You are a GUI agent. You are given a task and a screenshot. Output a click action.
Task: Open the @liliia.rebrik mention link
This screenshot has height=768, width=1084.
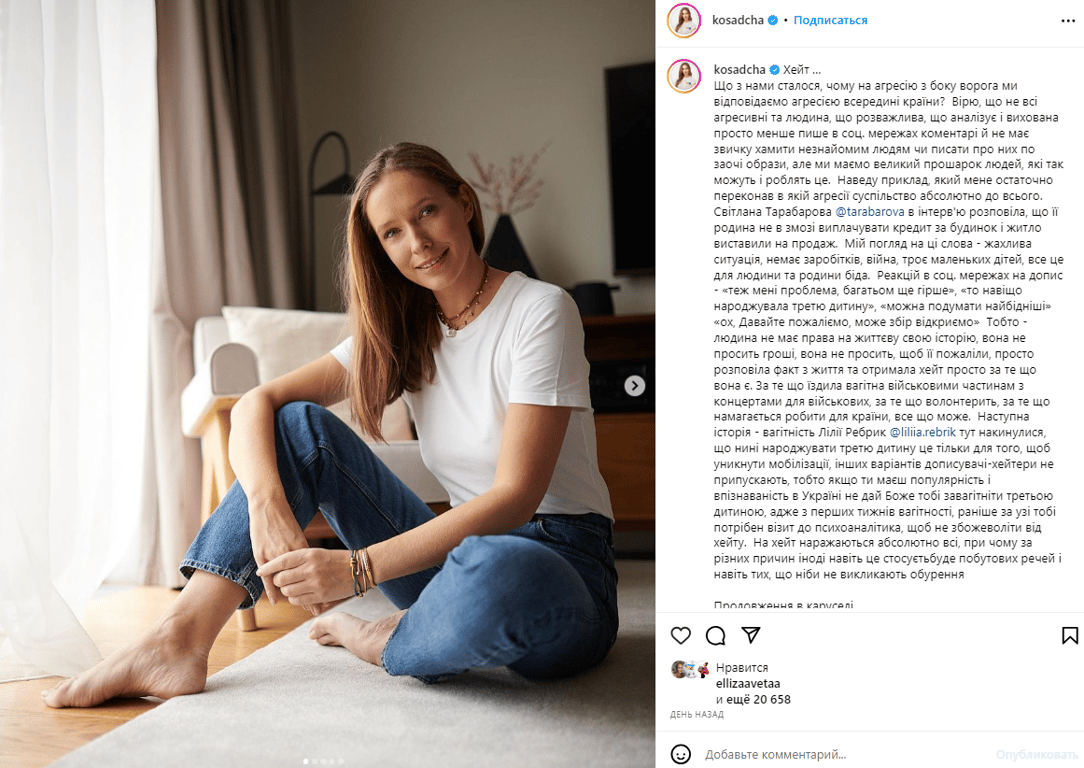pos(922,432)
